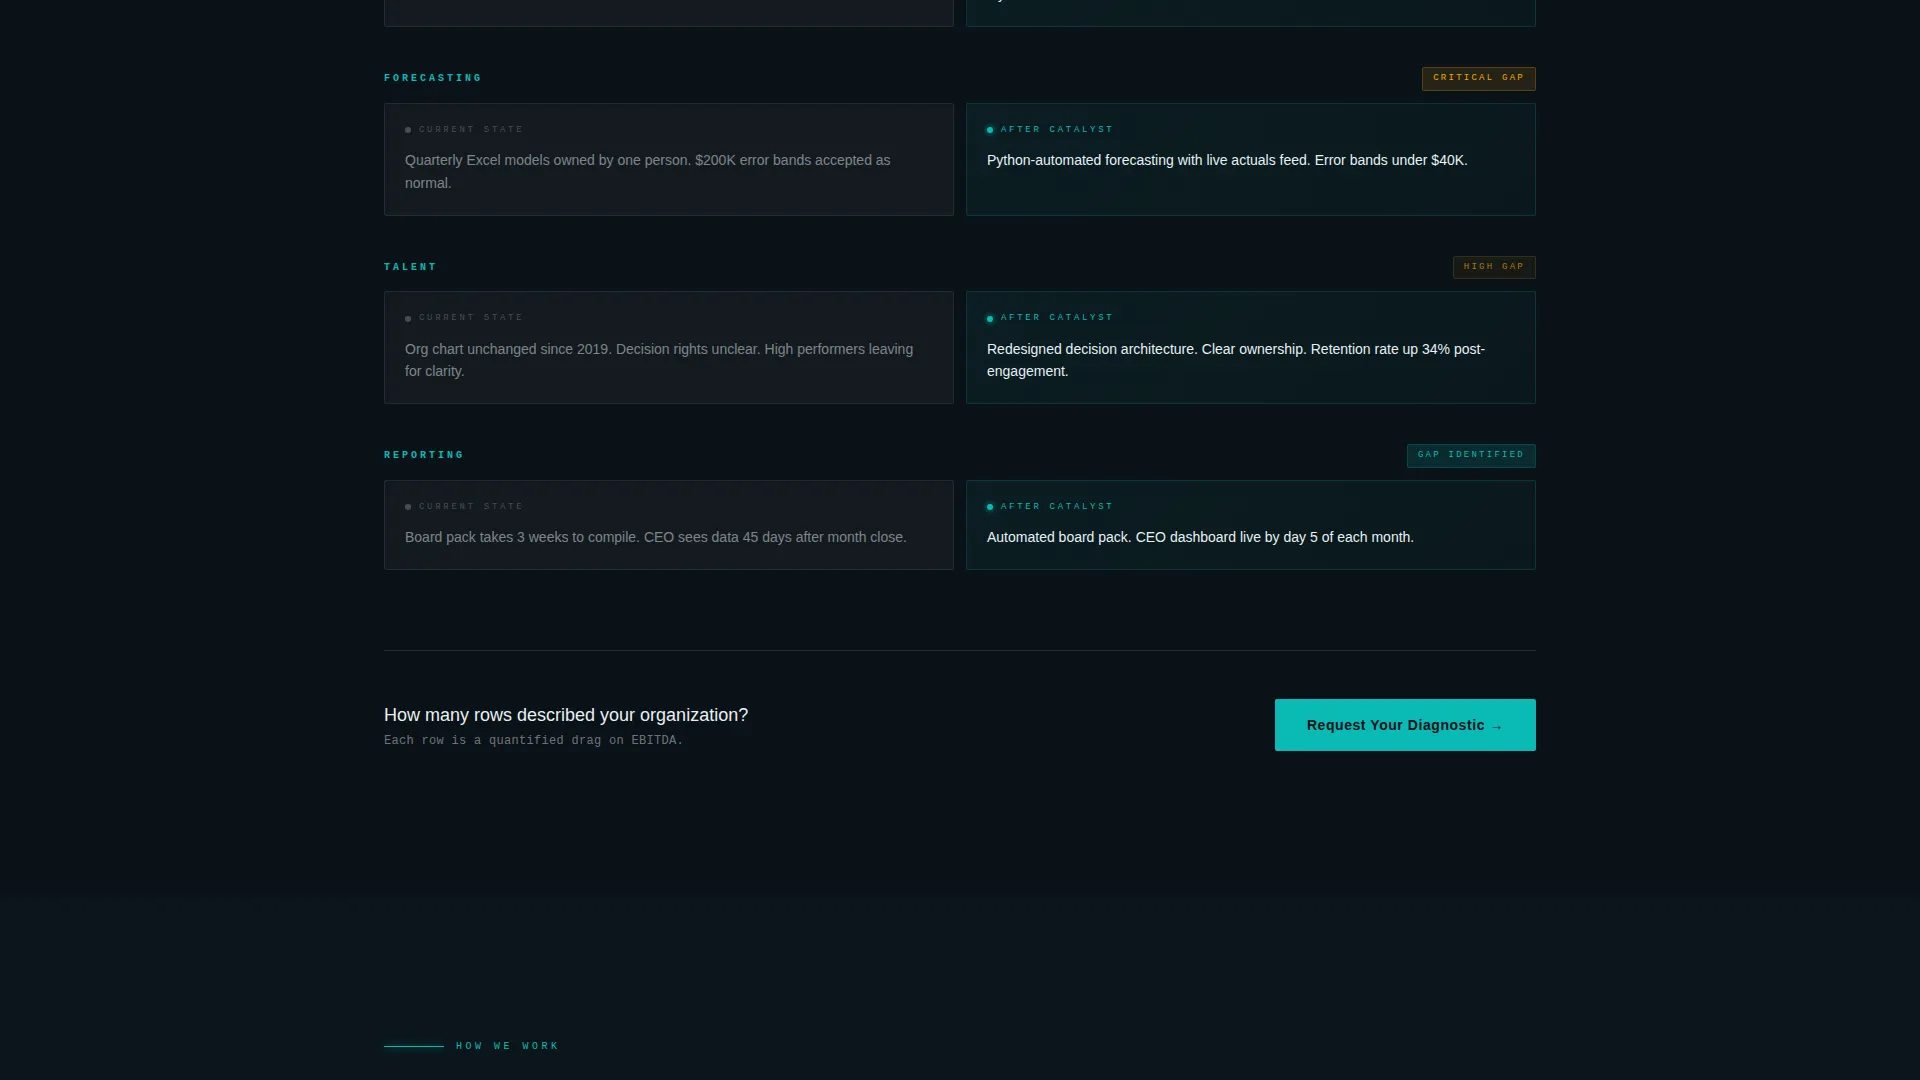The image size is (1920, 1080).
Task: Click the quantified drag on EBITDA subtext
Action: (533, 740)
